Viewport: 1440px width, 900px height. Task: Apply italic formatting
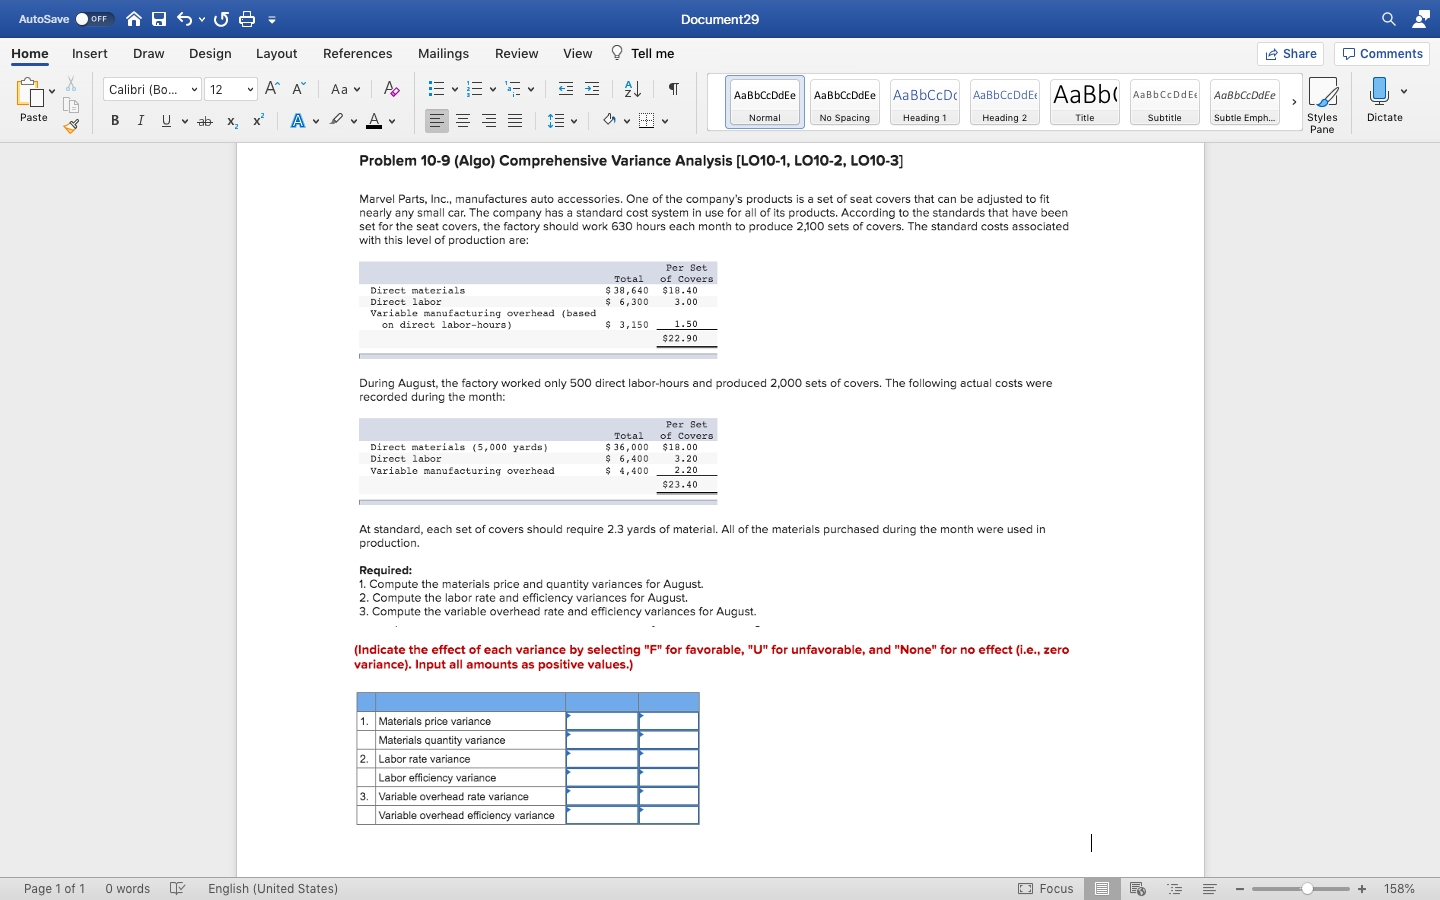pos(140,120)
